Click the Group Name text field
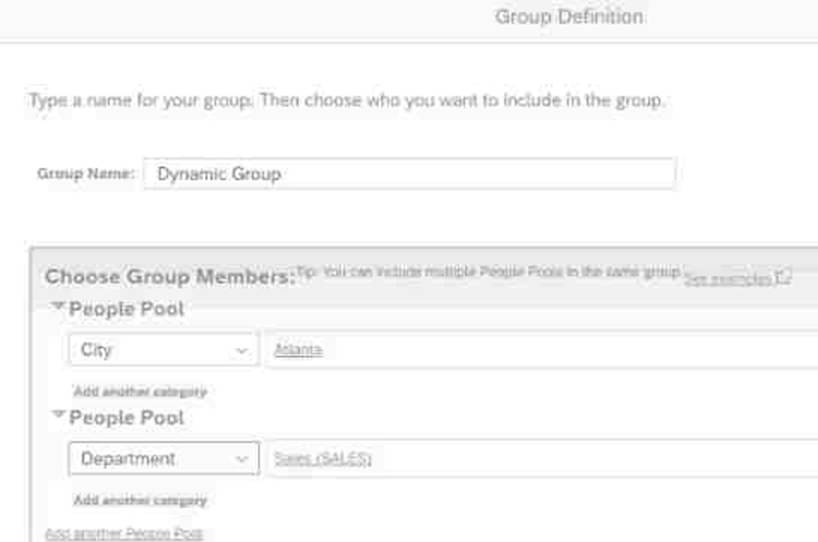 pyautogui.click(x=408, y=174)
